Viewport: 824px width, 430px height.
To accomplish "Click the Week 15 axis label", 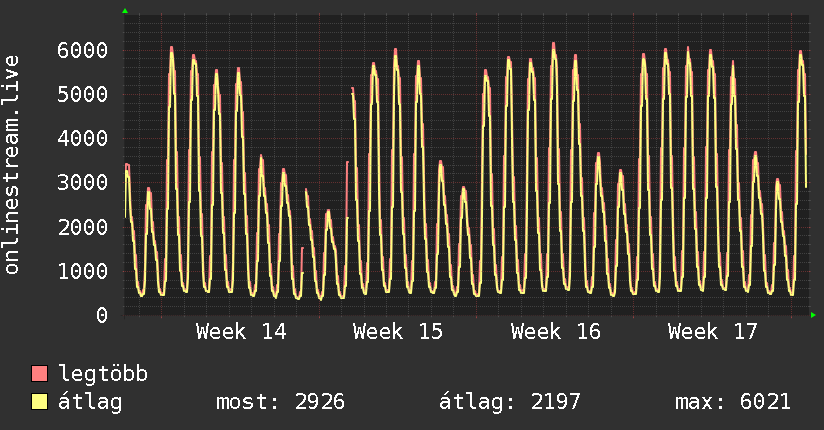I will pos(398,332).
